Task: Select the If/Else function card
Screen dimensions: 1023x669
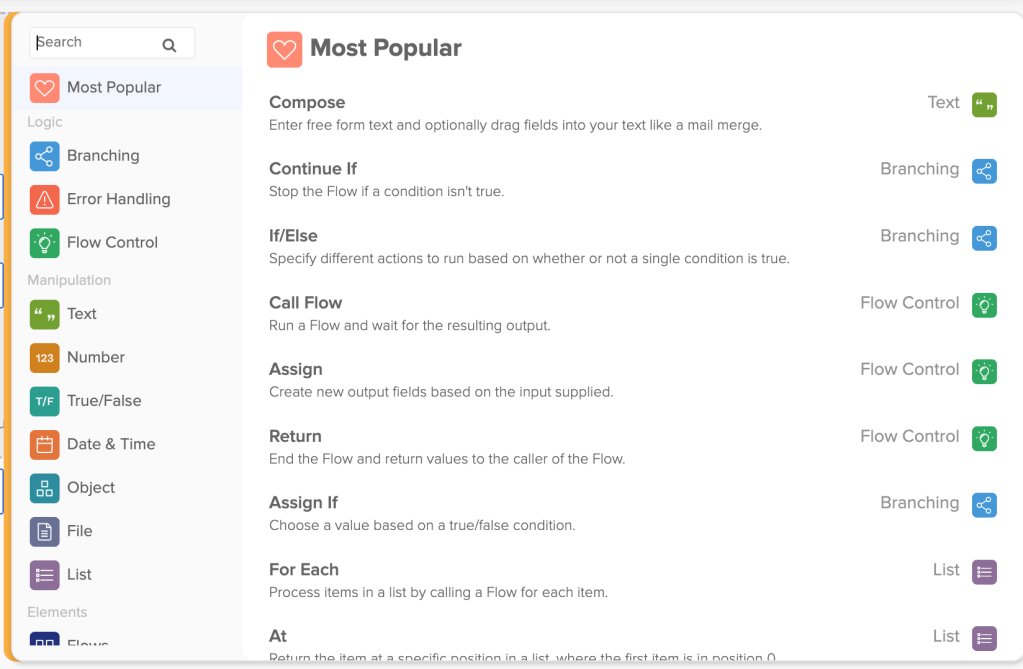Action: tap(293, 236)
